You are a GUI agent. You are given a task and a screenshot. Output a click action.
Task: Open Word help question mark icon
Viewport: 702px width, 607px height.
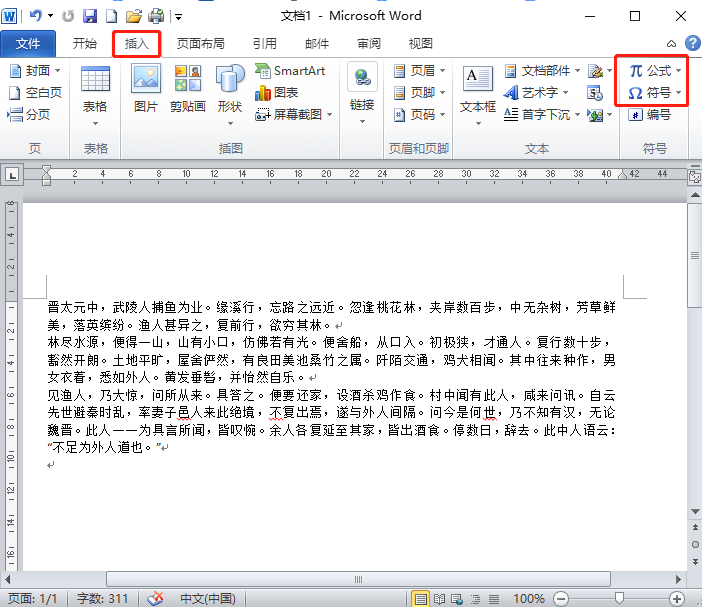[693, 43]
